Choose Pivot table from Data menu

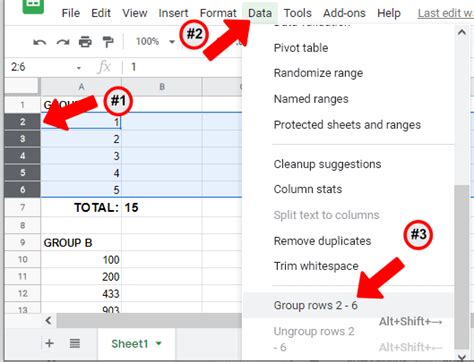(x=301, y=48)
